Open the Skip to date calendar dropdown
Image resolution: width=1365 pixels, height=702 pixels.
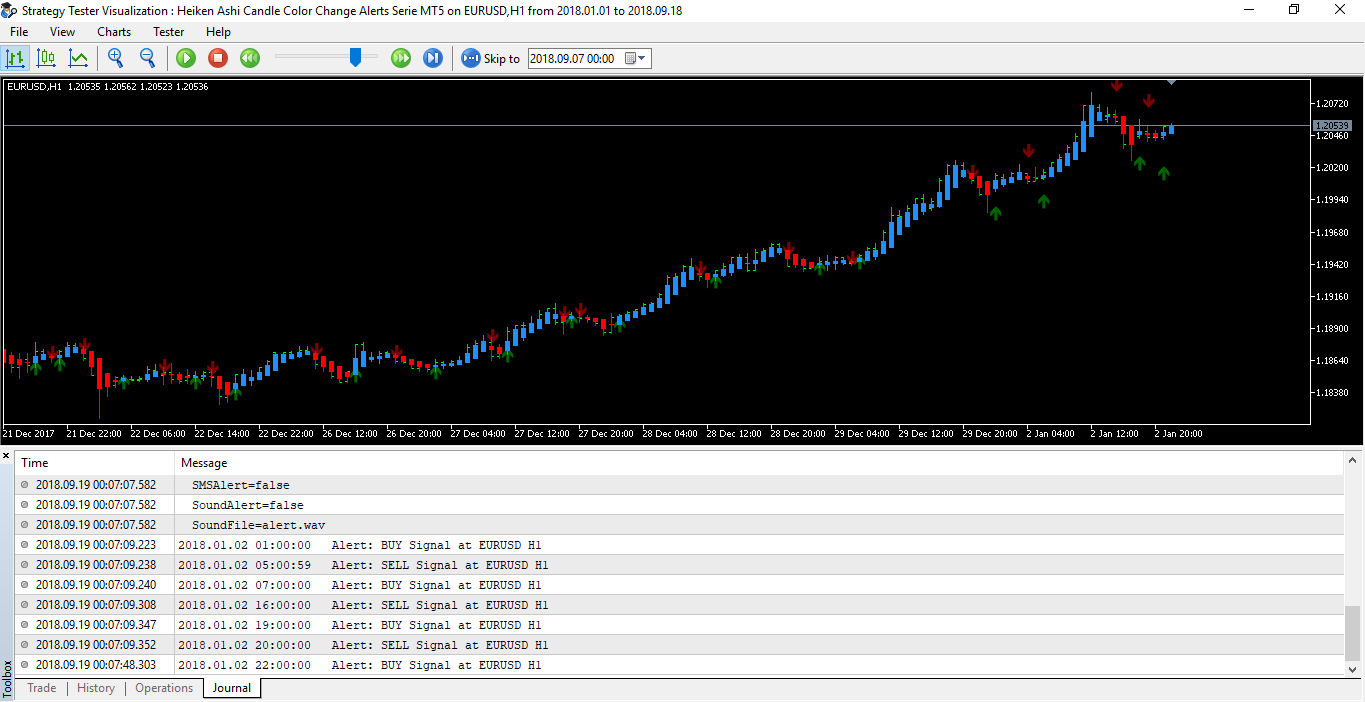coord(637,59)
